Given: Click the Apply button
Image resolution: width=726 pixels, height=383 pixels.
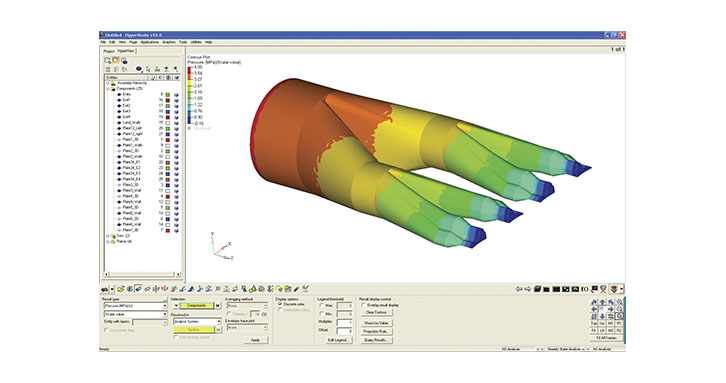Looking at the screenshot, I should tap(256, 340).
